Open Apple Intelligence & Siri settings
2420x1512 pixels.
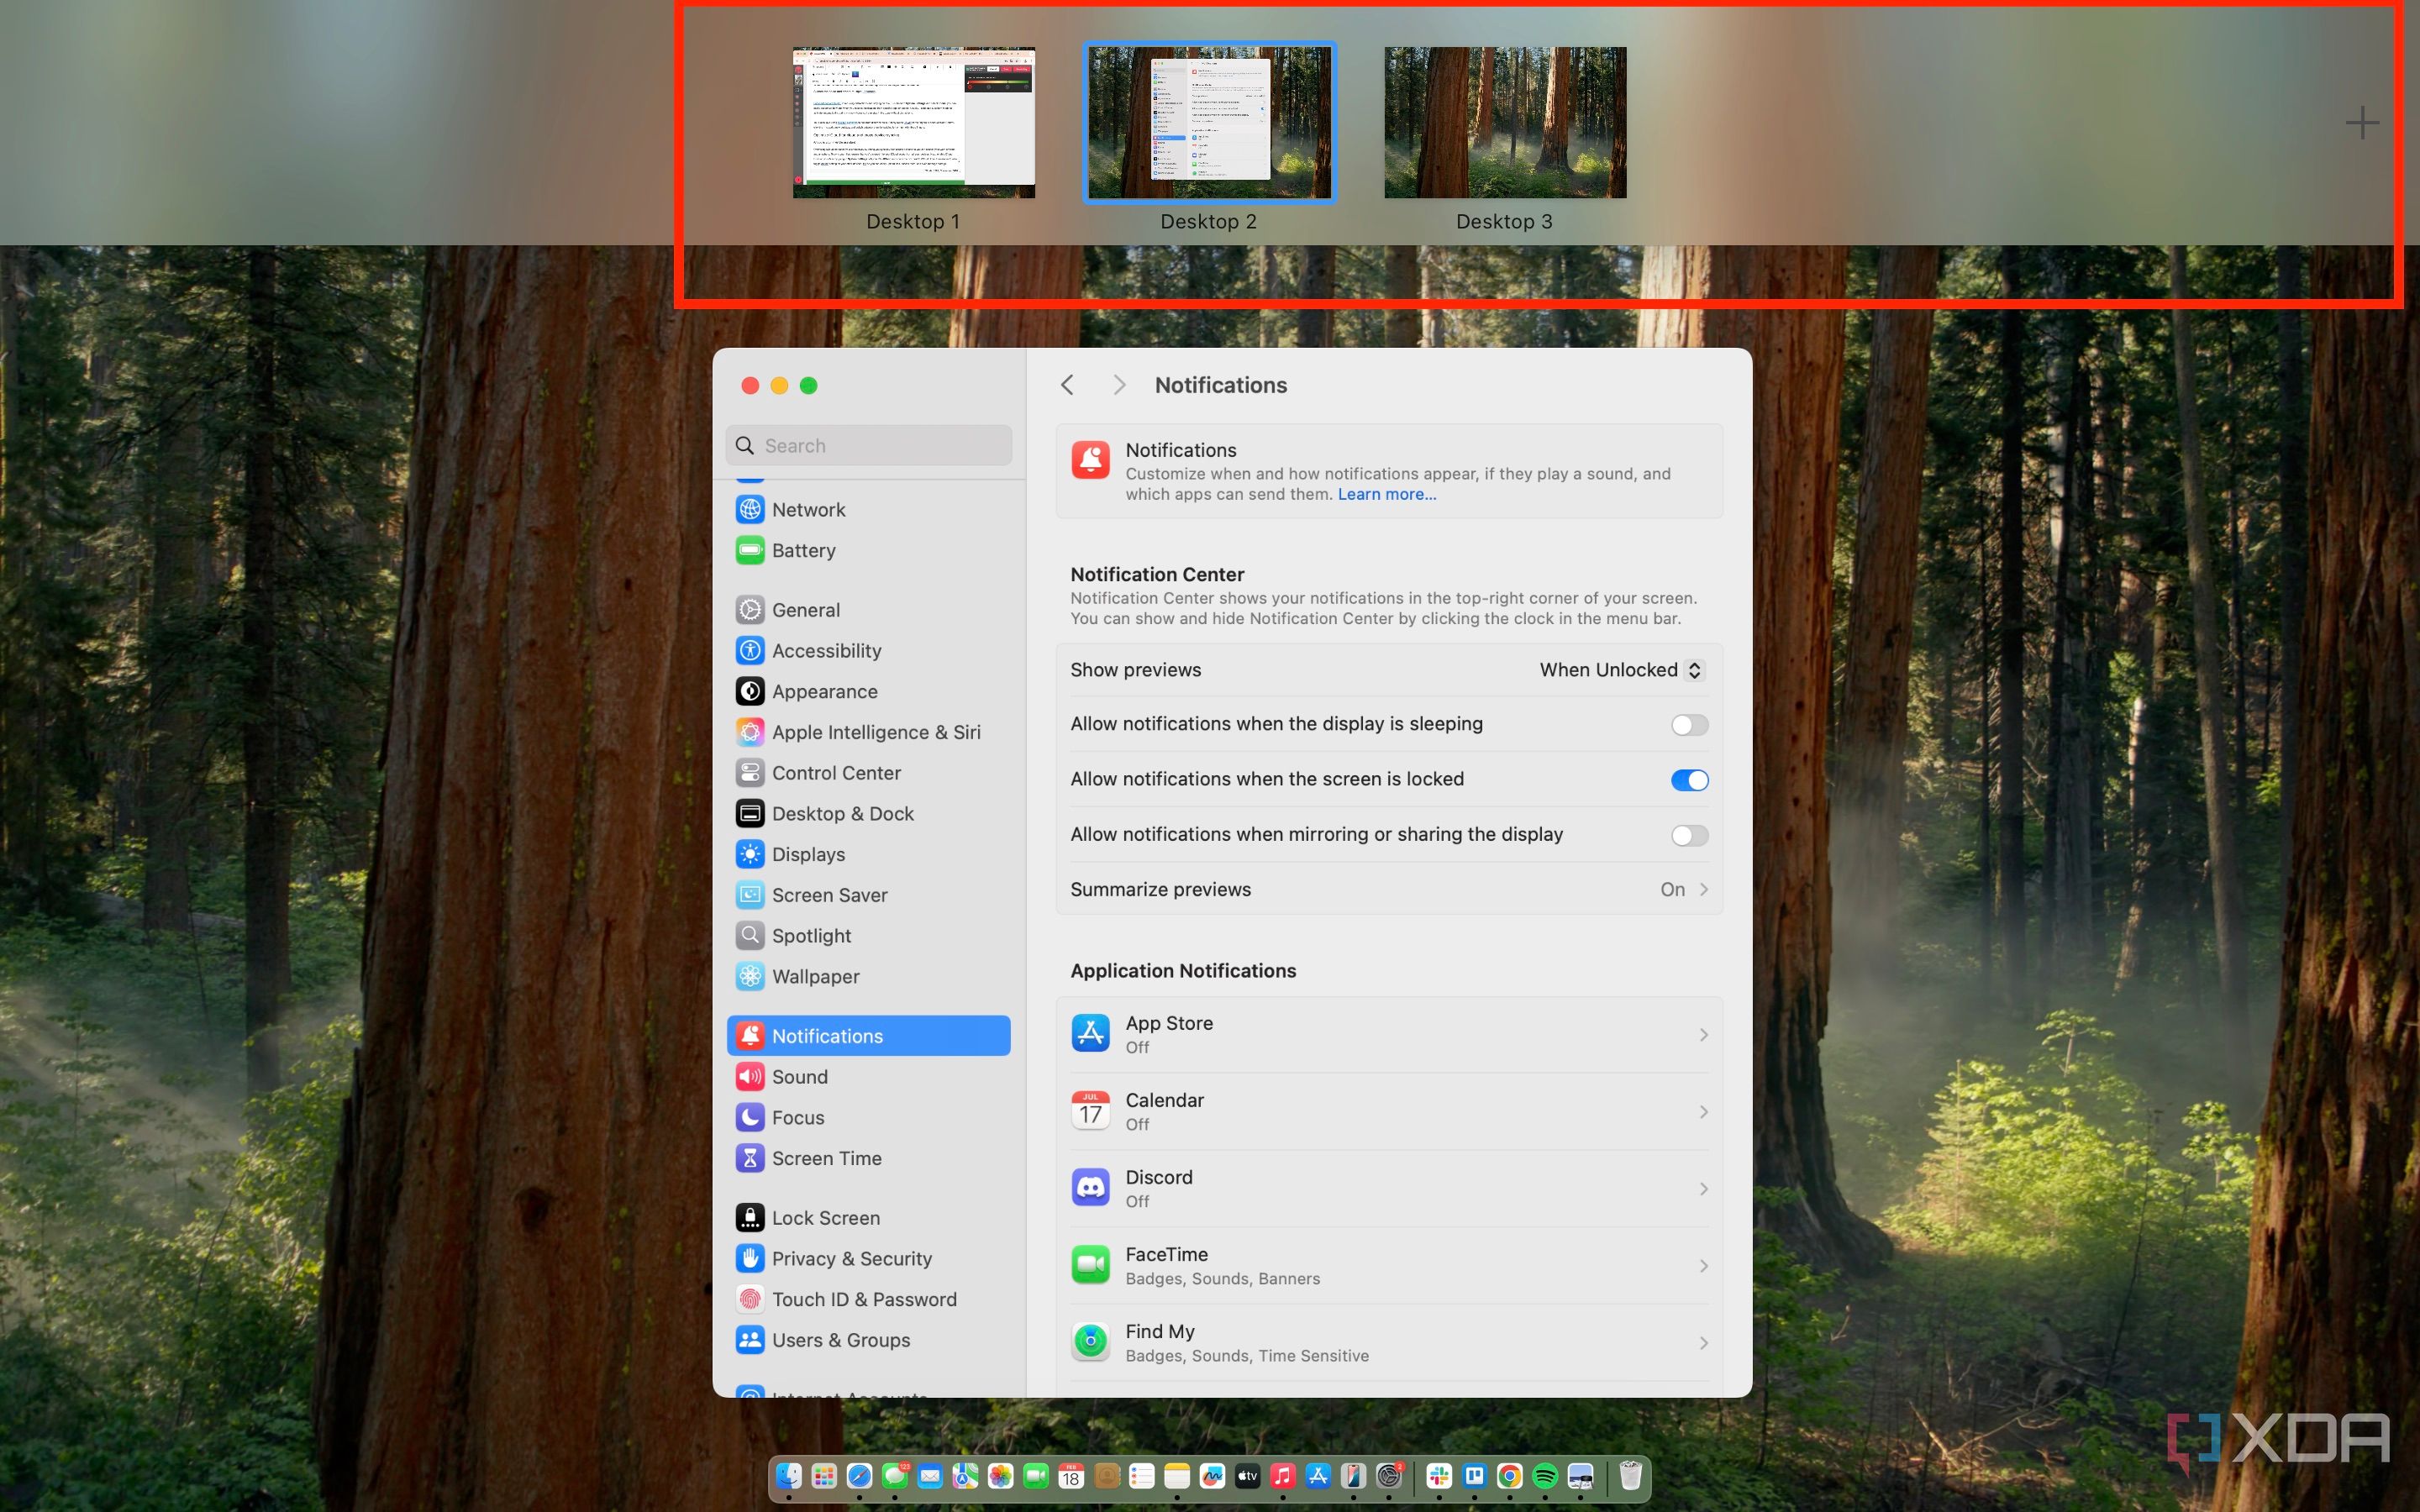[868, 732]
